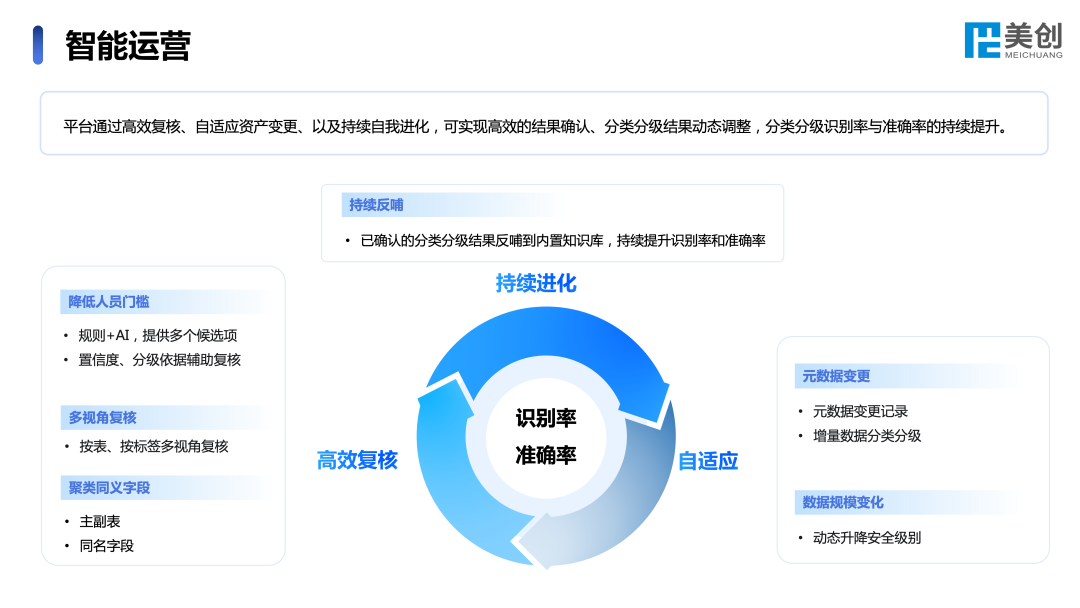Viewport: 1080px width, 608px height.
Task: Click the blue bar beside 智能运营 title
Action: click(x=38, y=43)
